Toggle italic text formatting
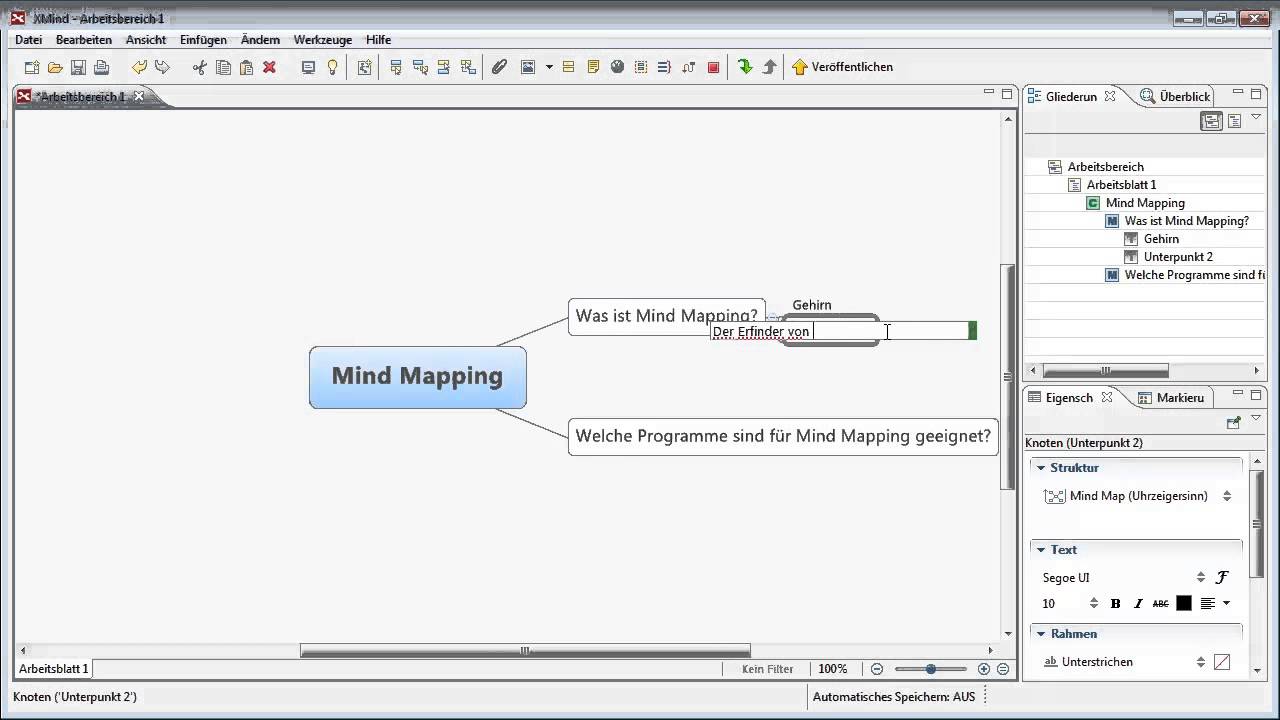 point(1138,603)
